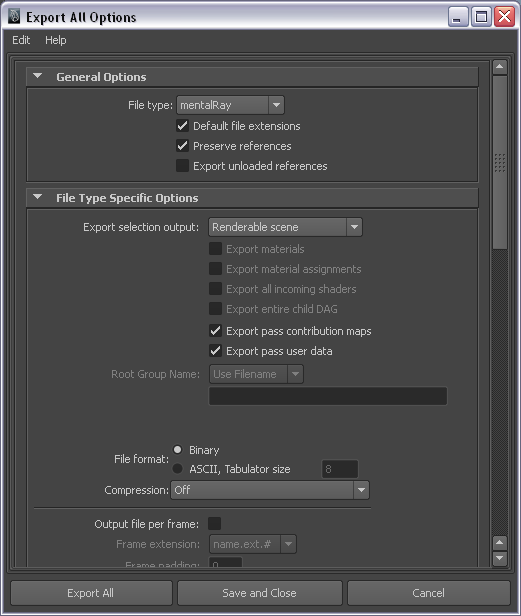This screenshot has width=521, height=616.
Task: Open Frame extension name.ext.# dropdown
Action: point(253,544)
